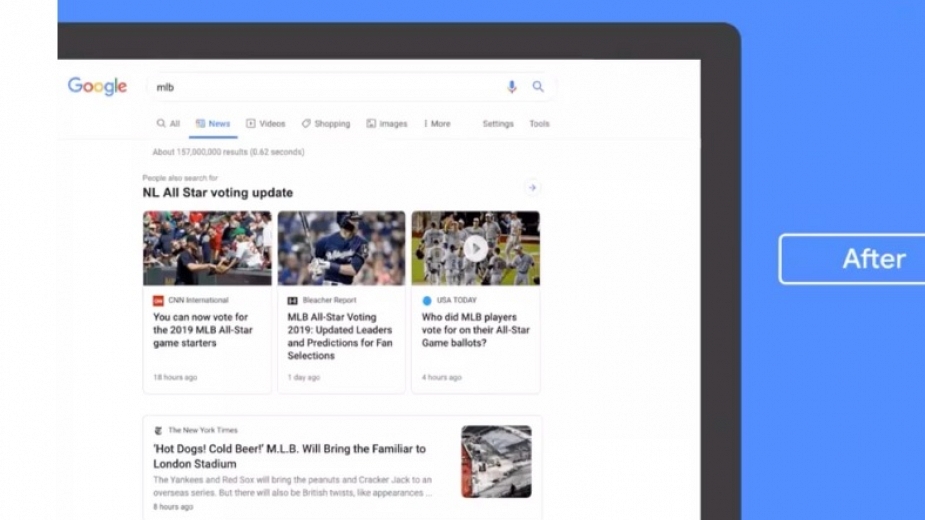This screenshot has height=520, width=925.
Task: Click the 'About 157,000,000 results' text
Action: click(x=228, y=152)
